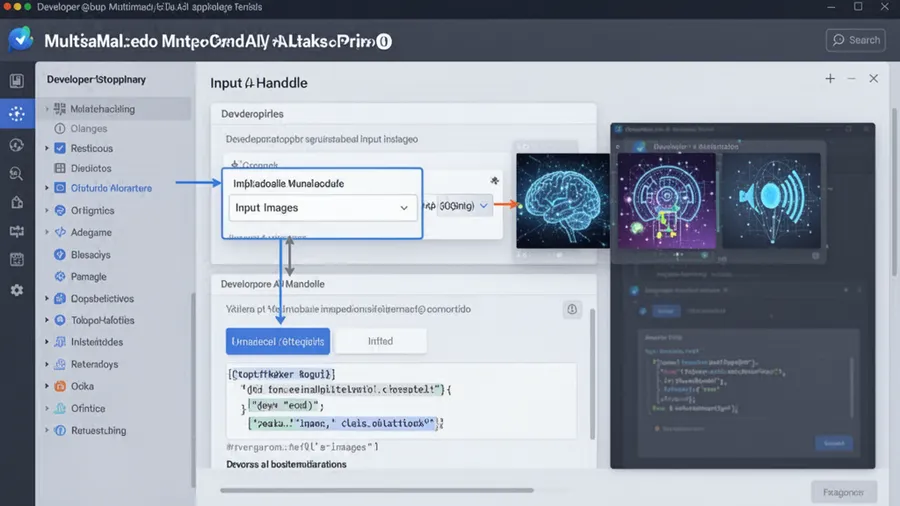The width and height of the screenshot is (900, 506).
Task: Toggle the Resticous checkbox
Action: [60, 148]
